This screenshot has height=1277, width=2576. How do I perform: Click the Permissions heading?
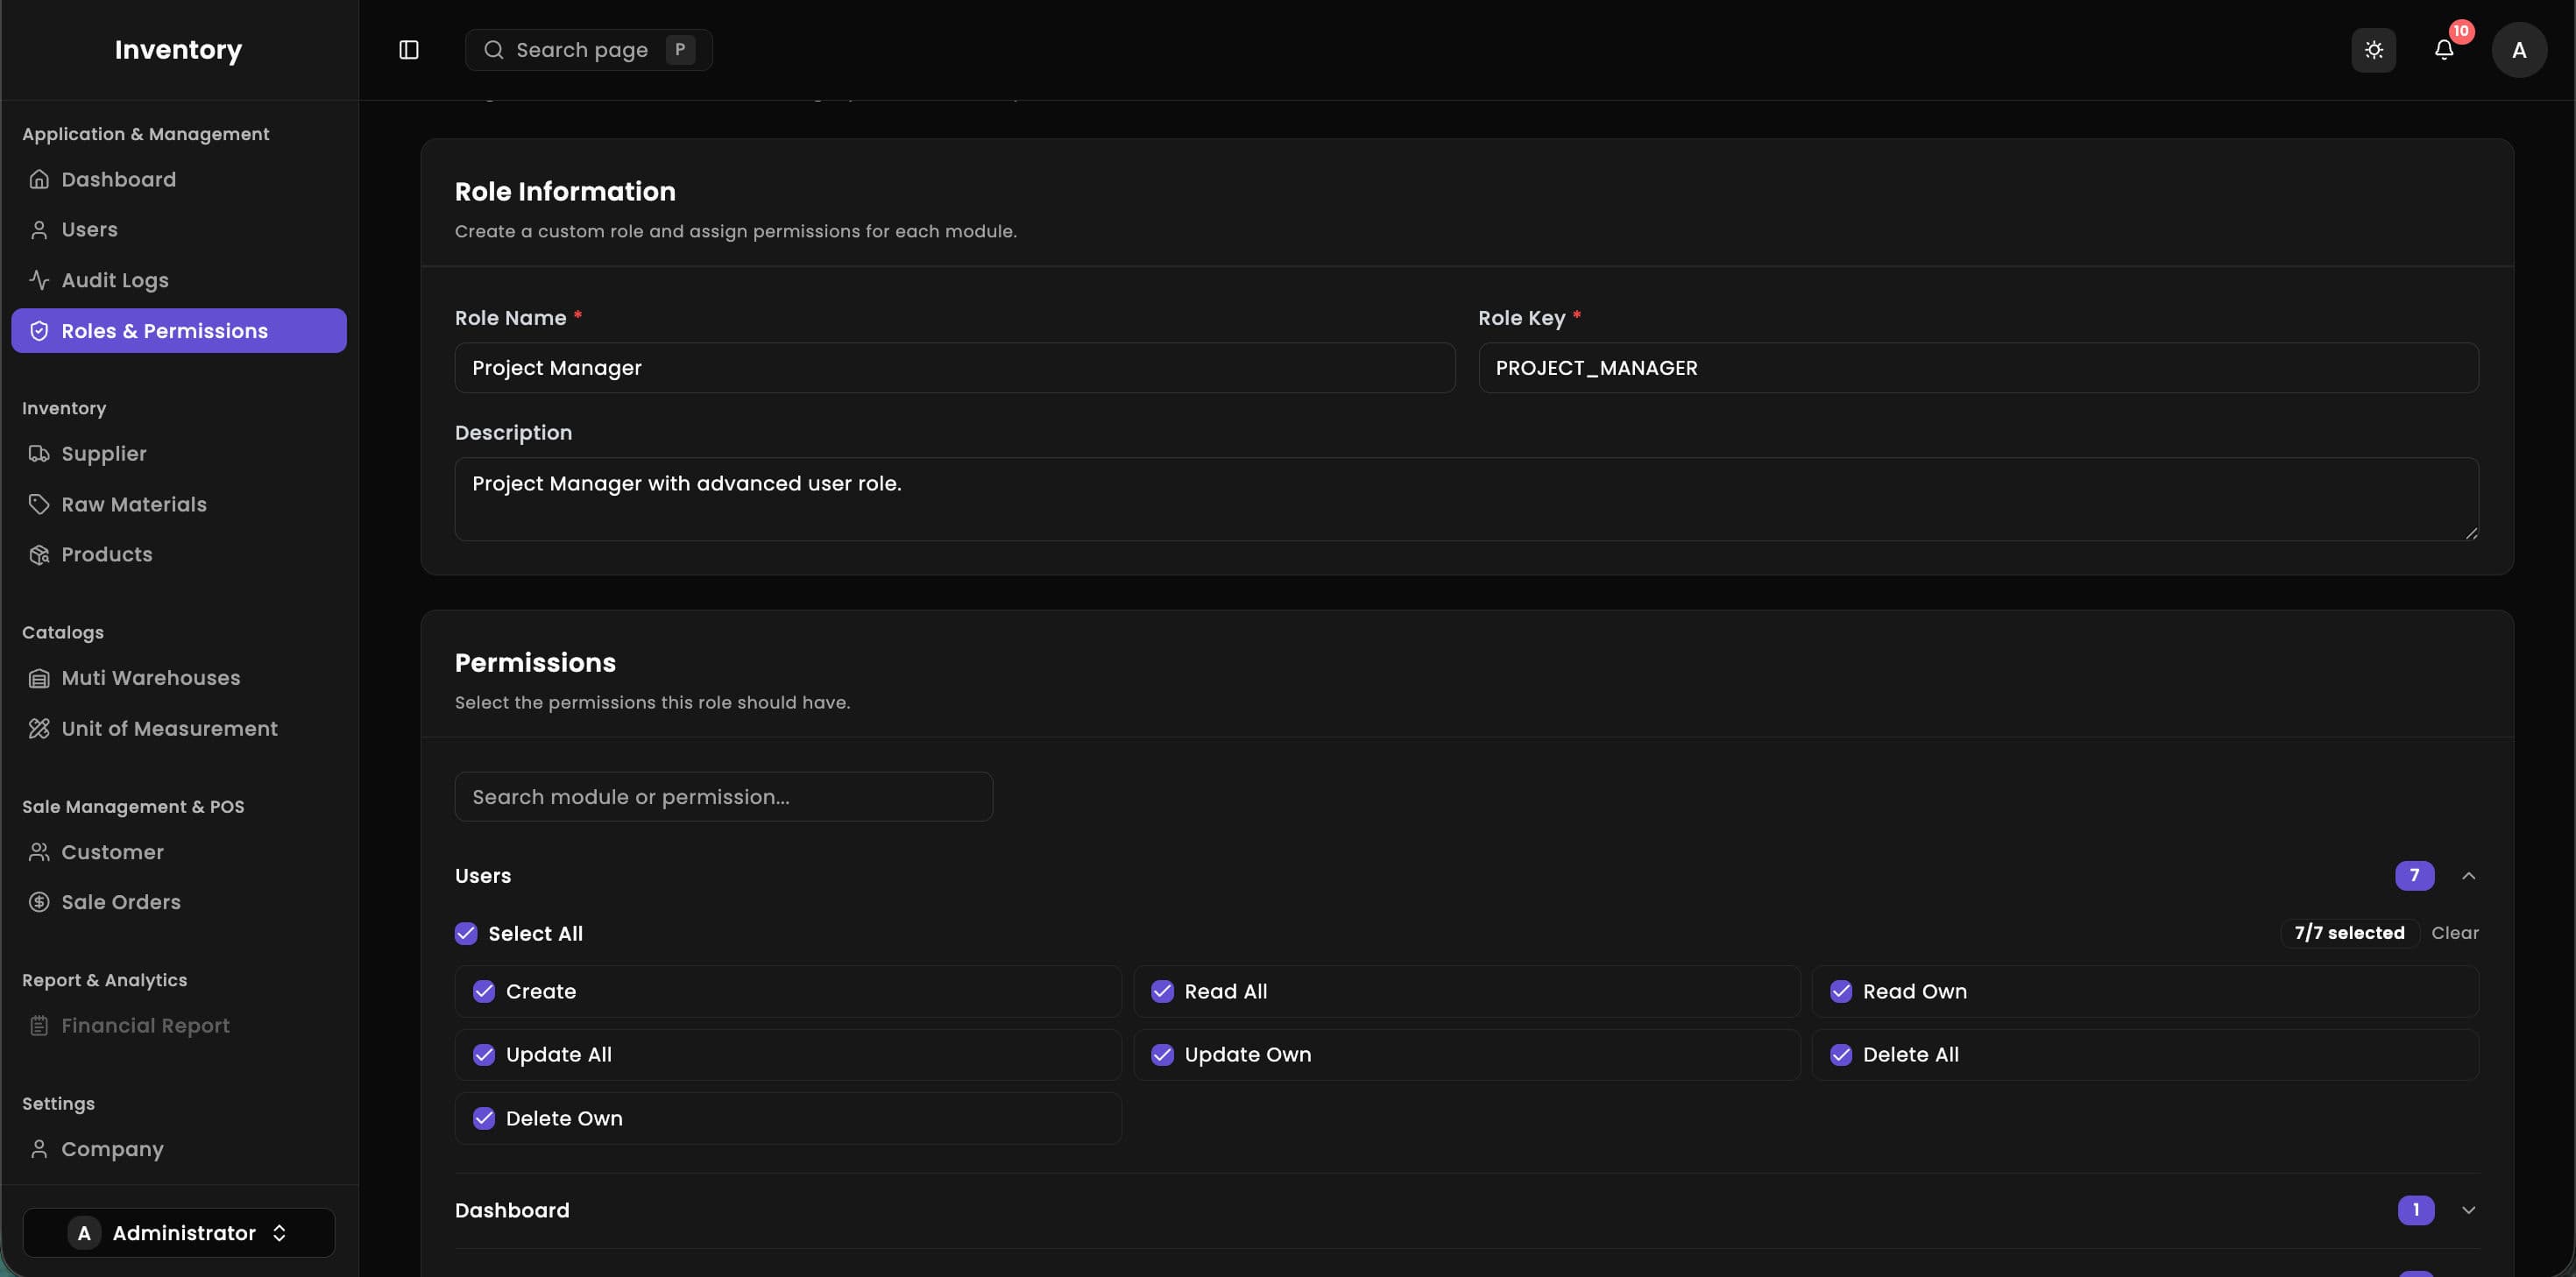pyautogui.click(x=535, y=663)
